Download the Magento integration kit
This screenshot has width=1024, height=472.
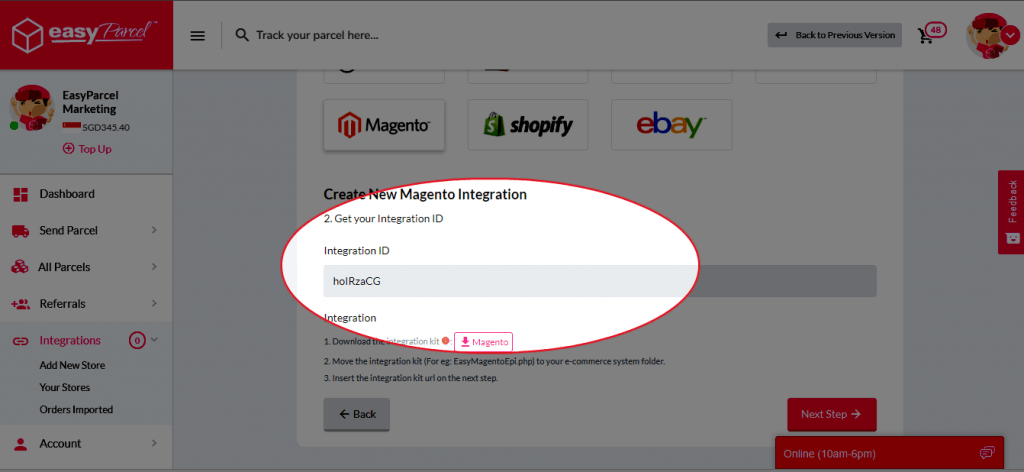coord(483,342)
